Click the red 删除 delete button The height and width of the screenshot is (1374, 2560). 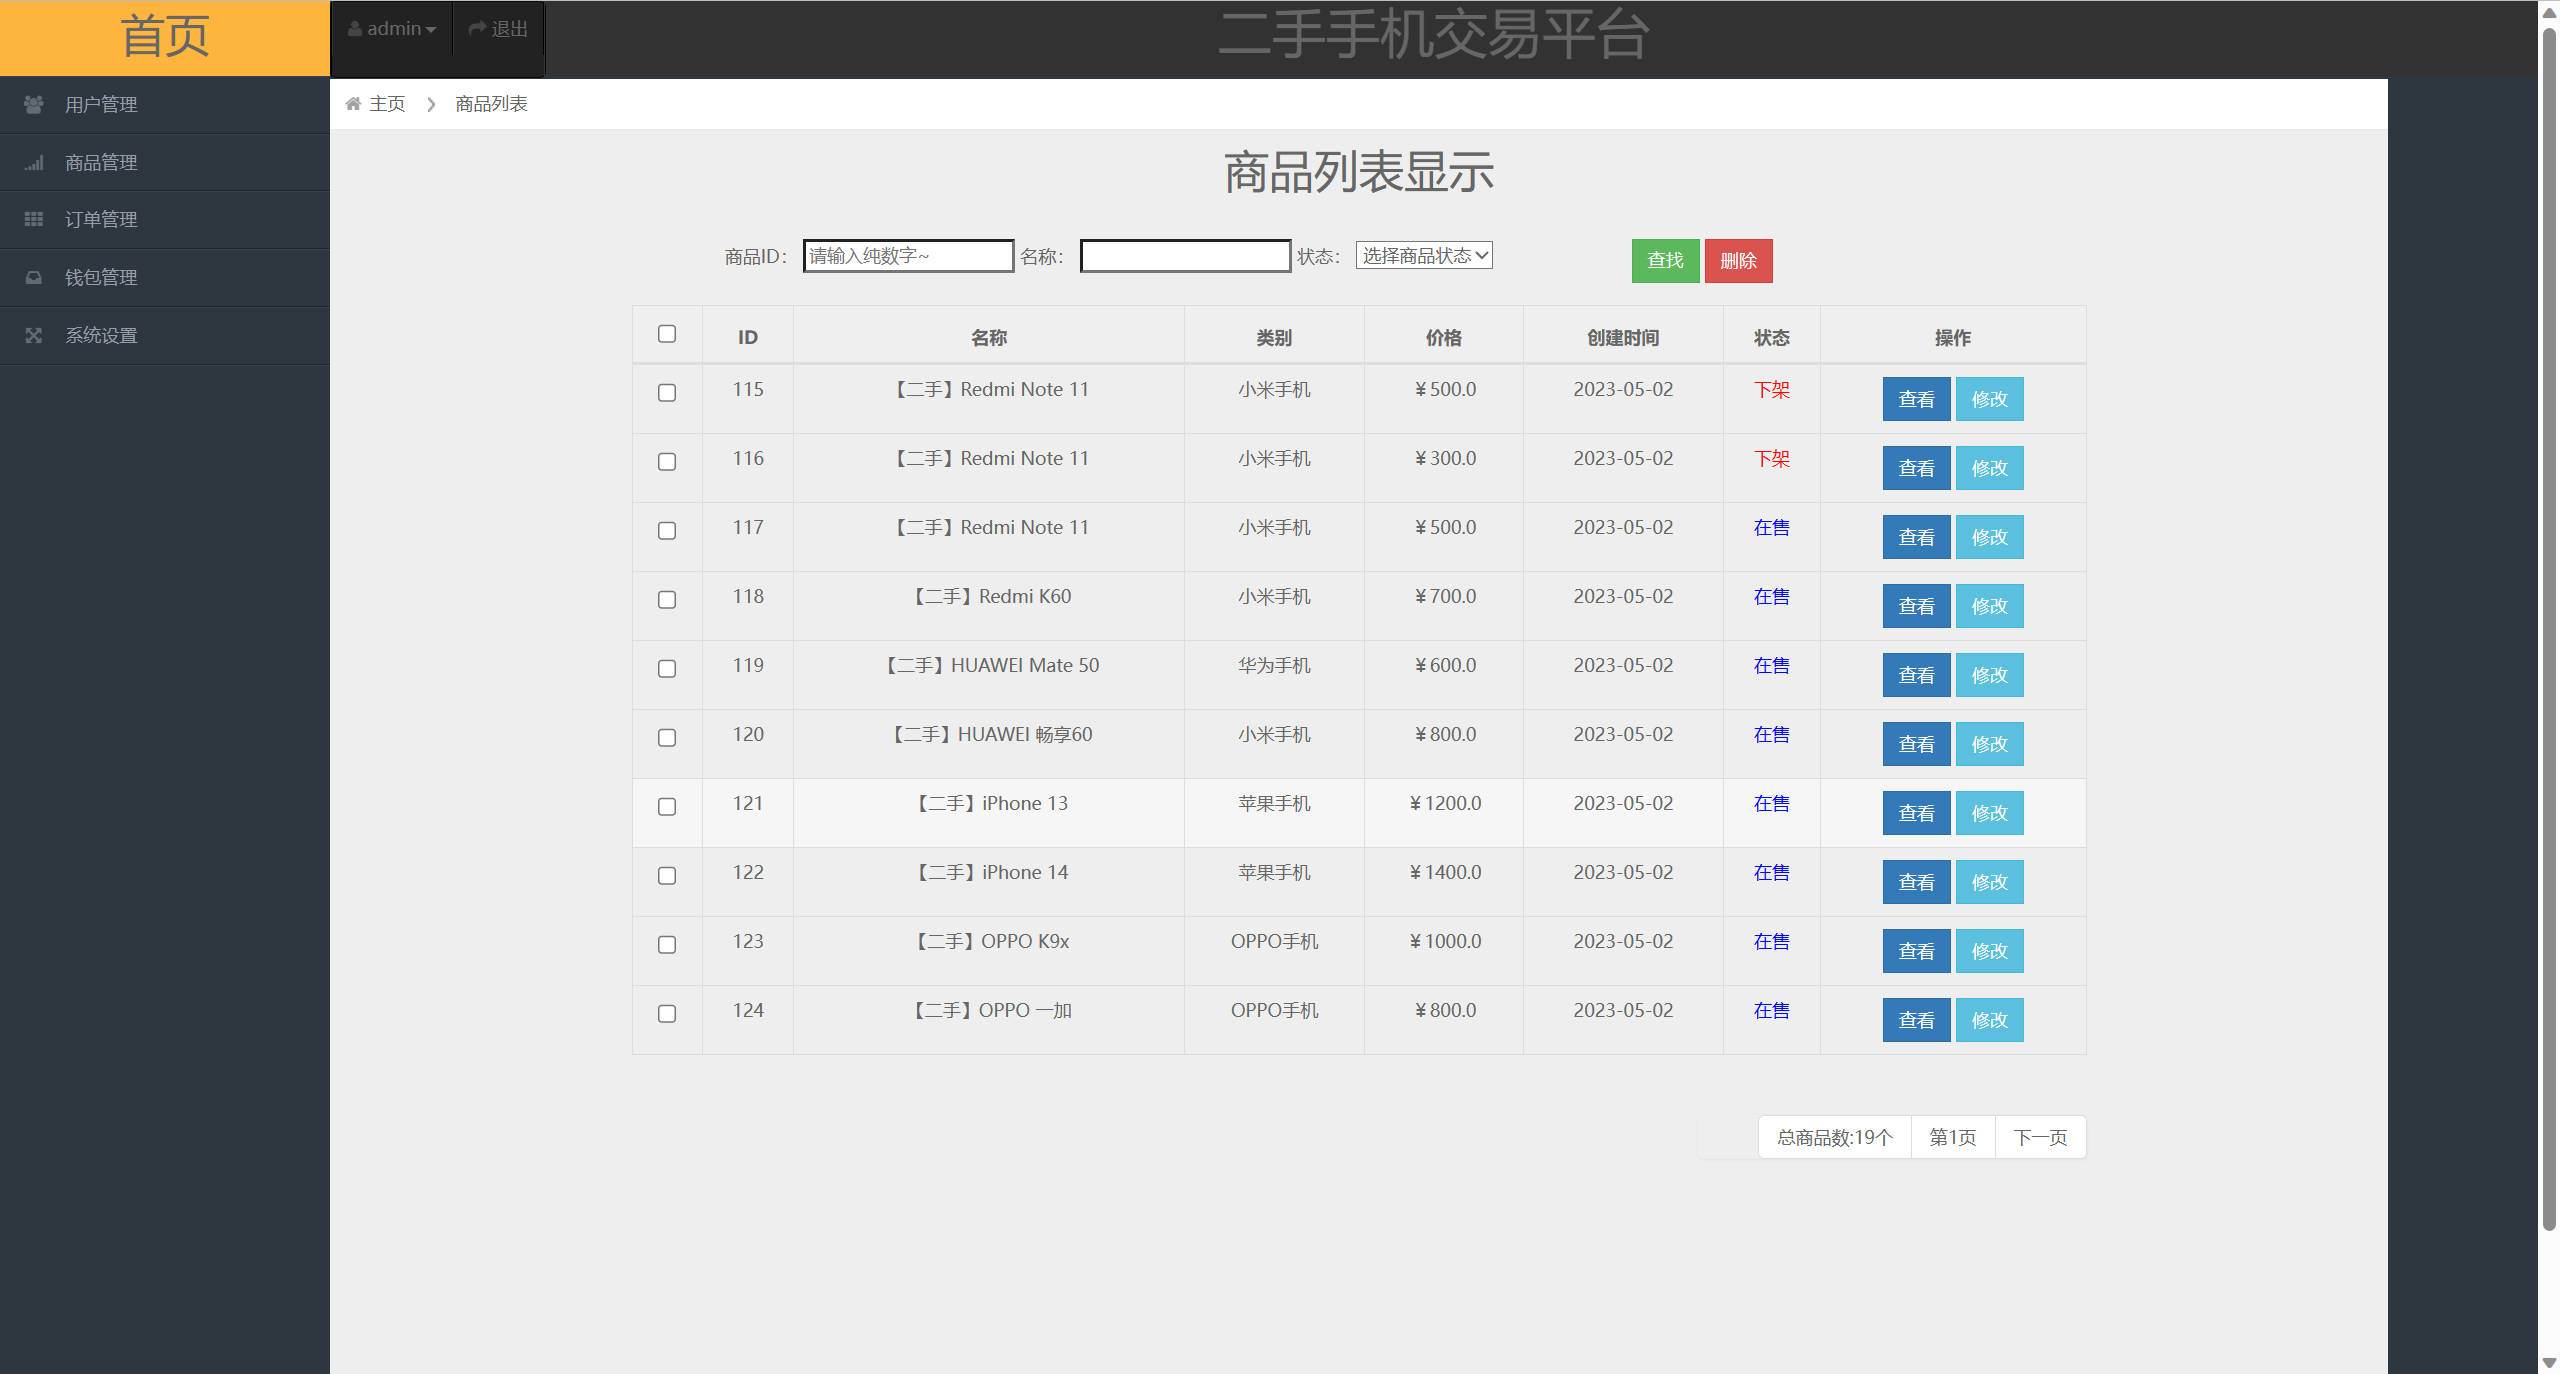pyautogui.click(x=1738, y=260)
